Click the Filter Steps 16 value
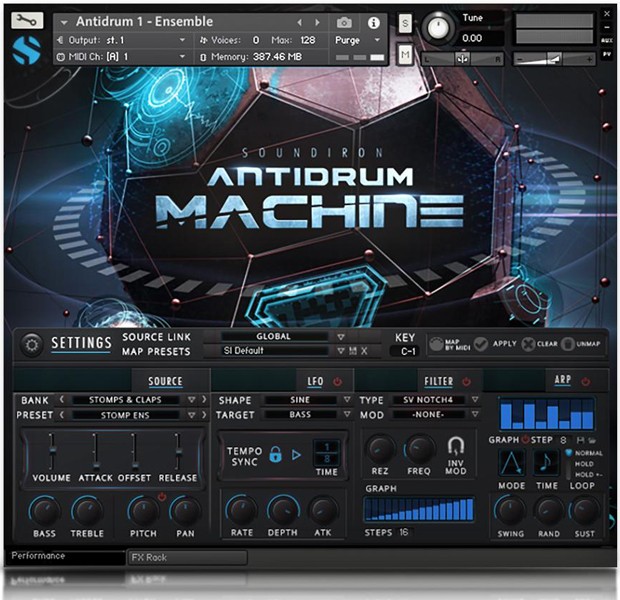Viewport: 620px width, 600px height. click(x=403, y=532)
